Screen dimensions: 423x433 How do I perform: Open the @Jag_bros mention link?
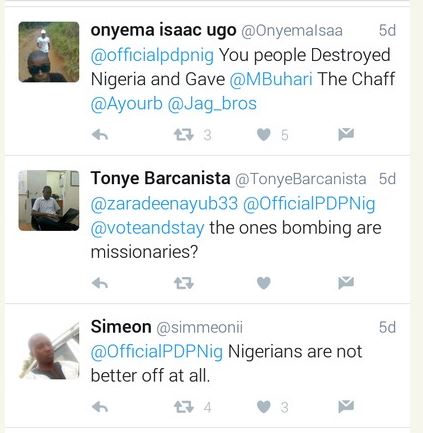click(212, 104)
